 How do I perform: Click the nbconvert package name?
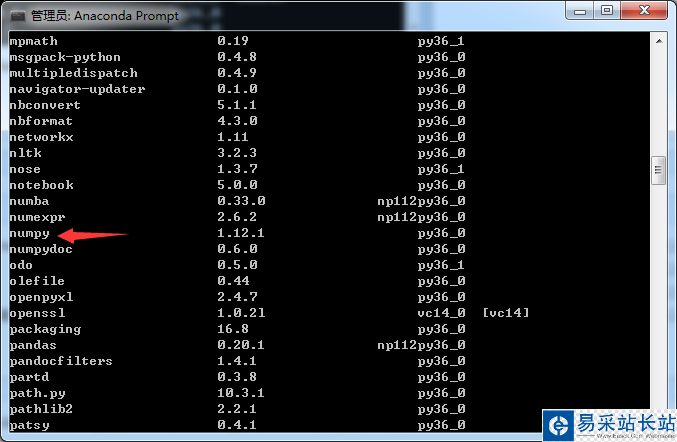pos(45,105)
